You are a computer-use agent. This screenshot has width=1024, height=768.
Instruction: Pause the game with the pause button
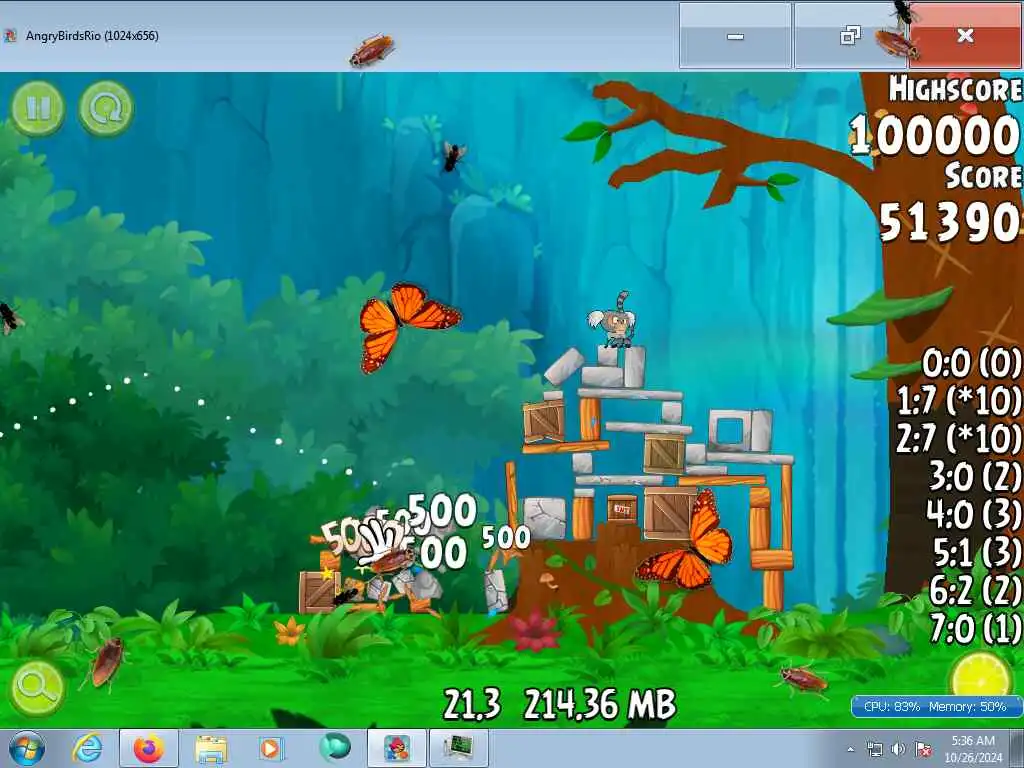[37, 108]
